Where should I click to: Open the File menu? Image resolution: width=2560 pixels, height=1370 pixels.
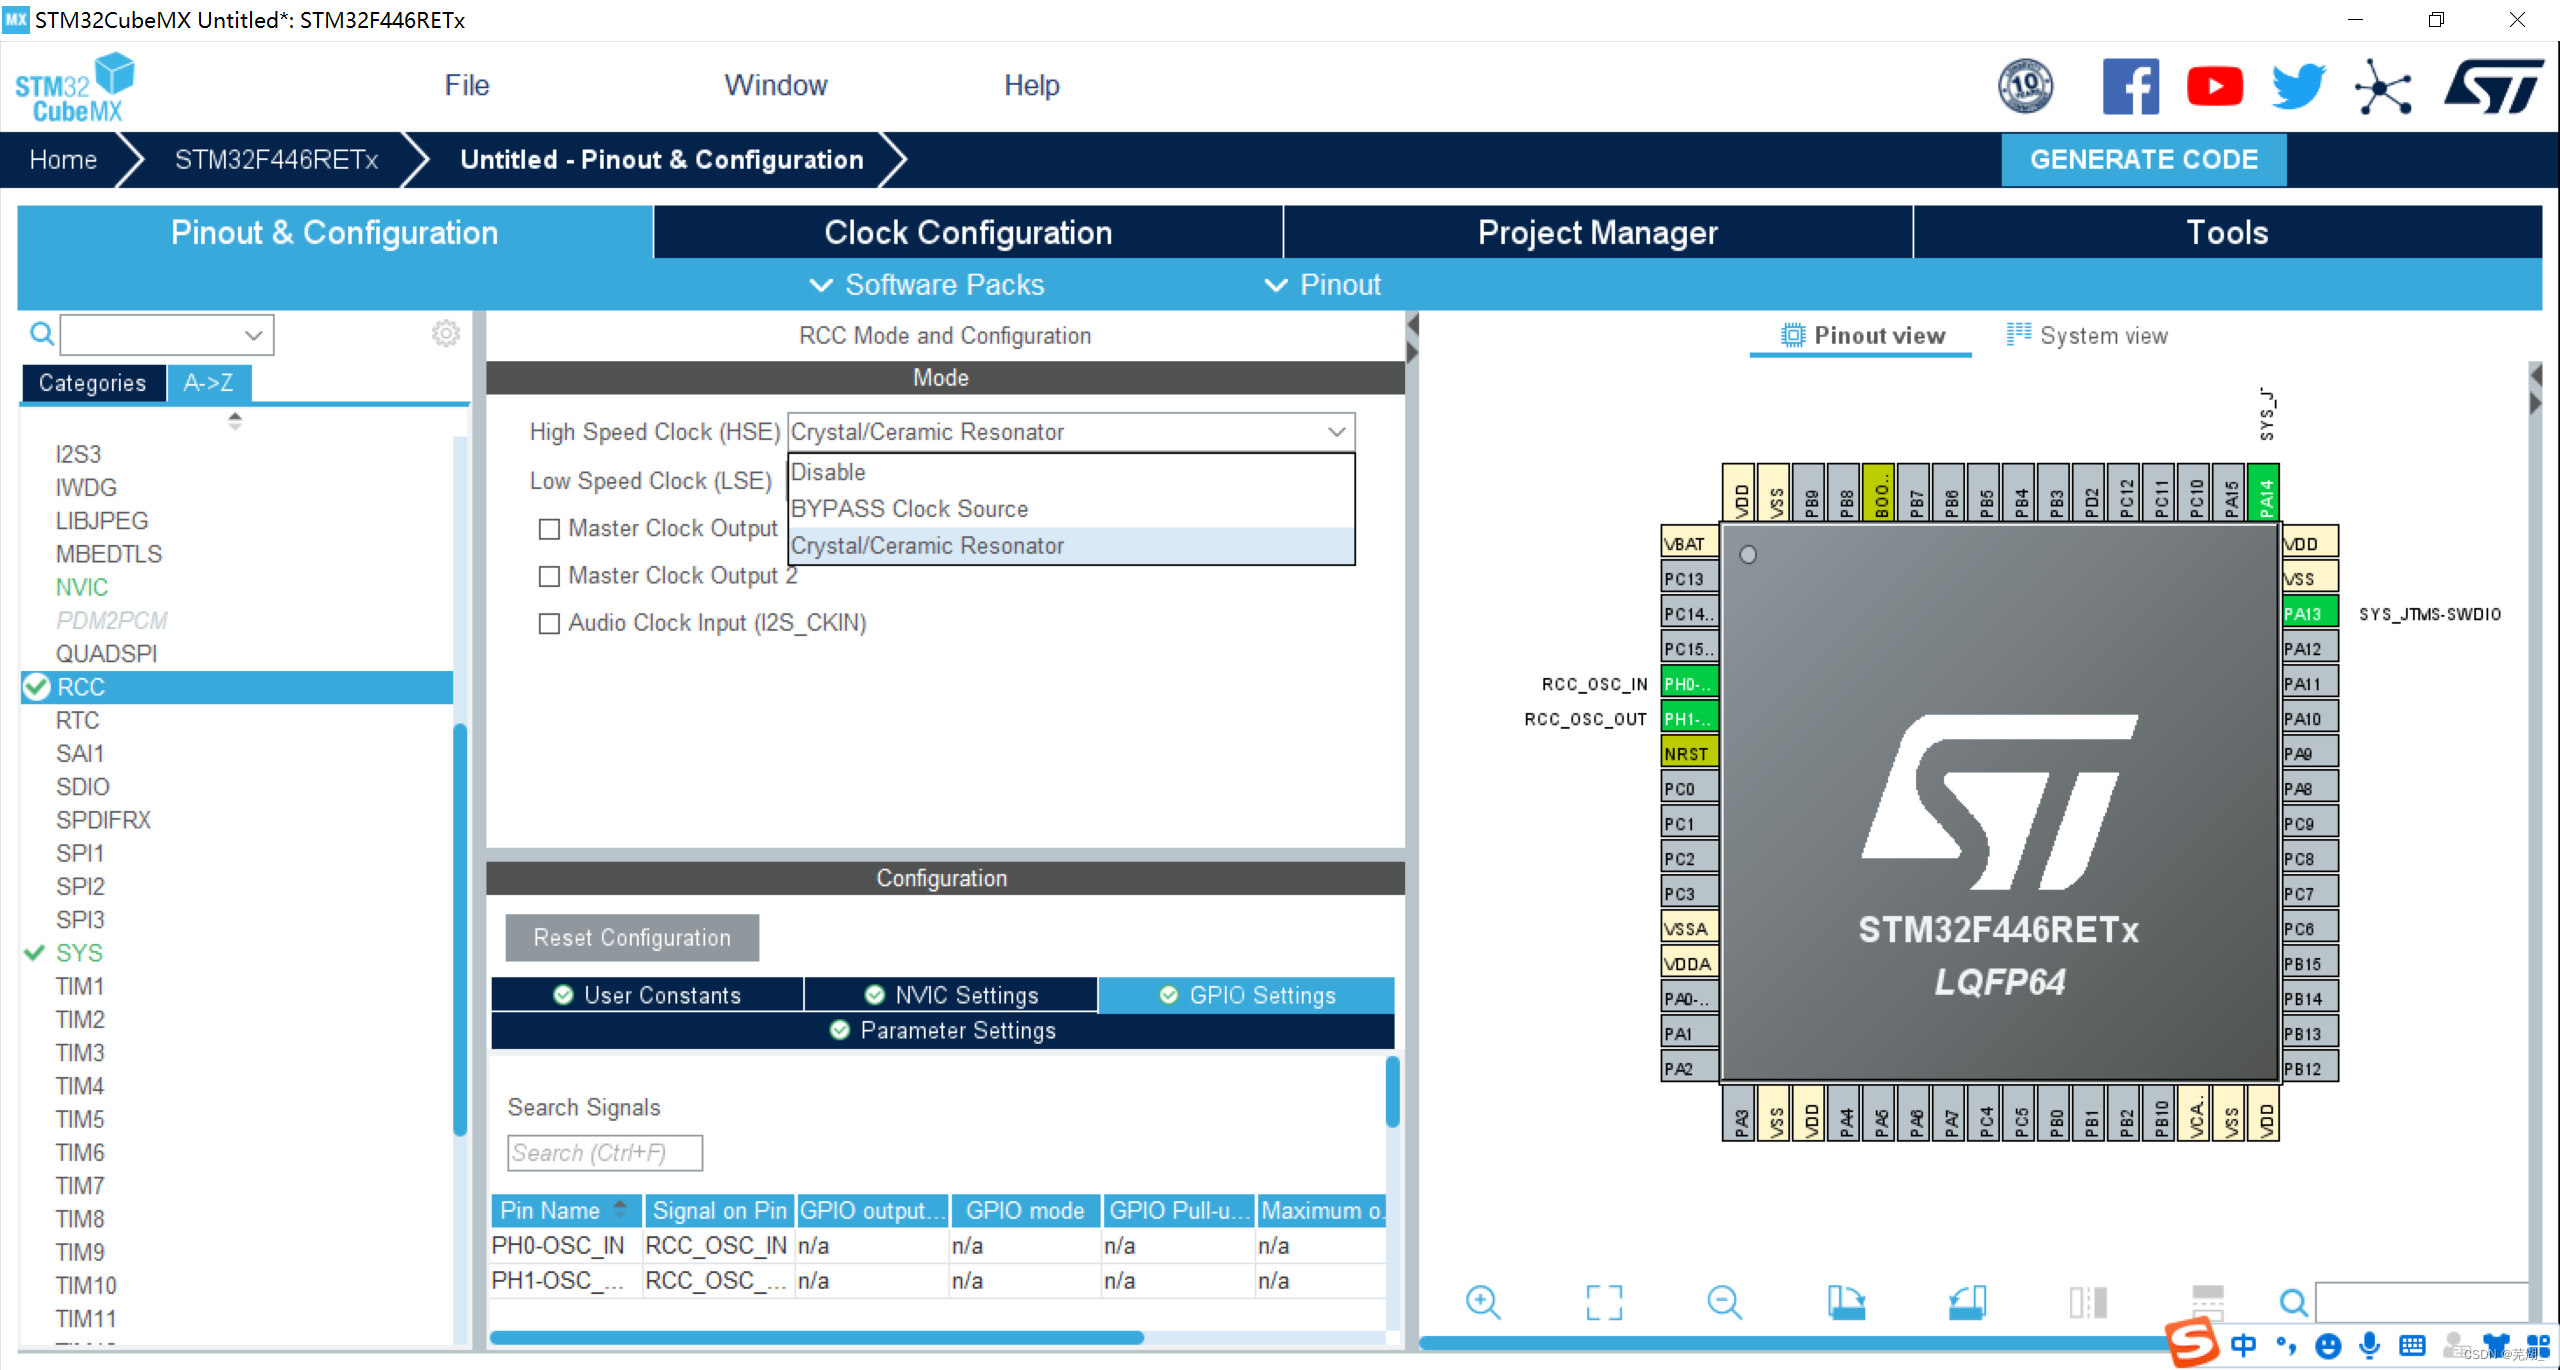point(467,85)
